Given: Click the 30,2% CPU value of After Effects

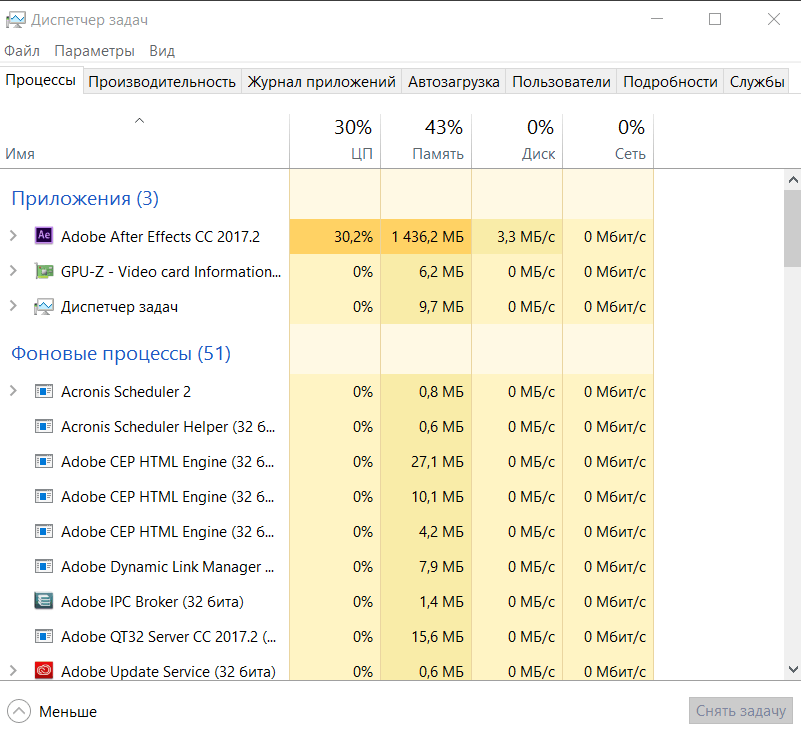Looking at the screenshot, I should click(353, 237).
